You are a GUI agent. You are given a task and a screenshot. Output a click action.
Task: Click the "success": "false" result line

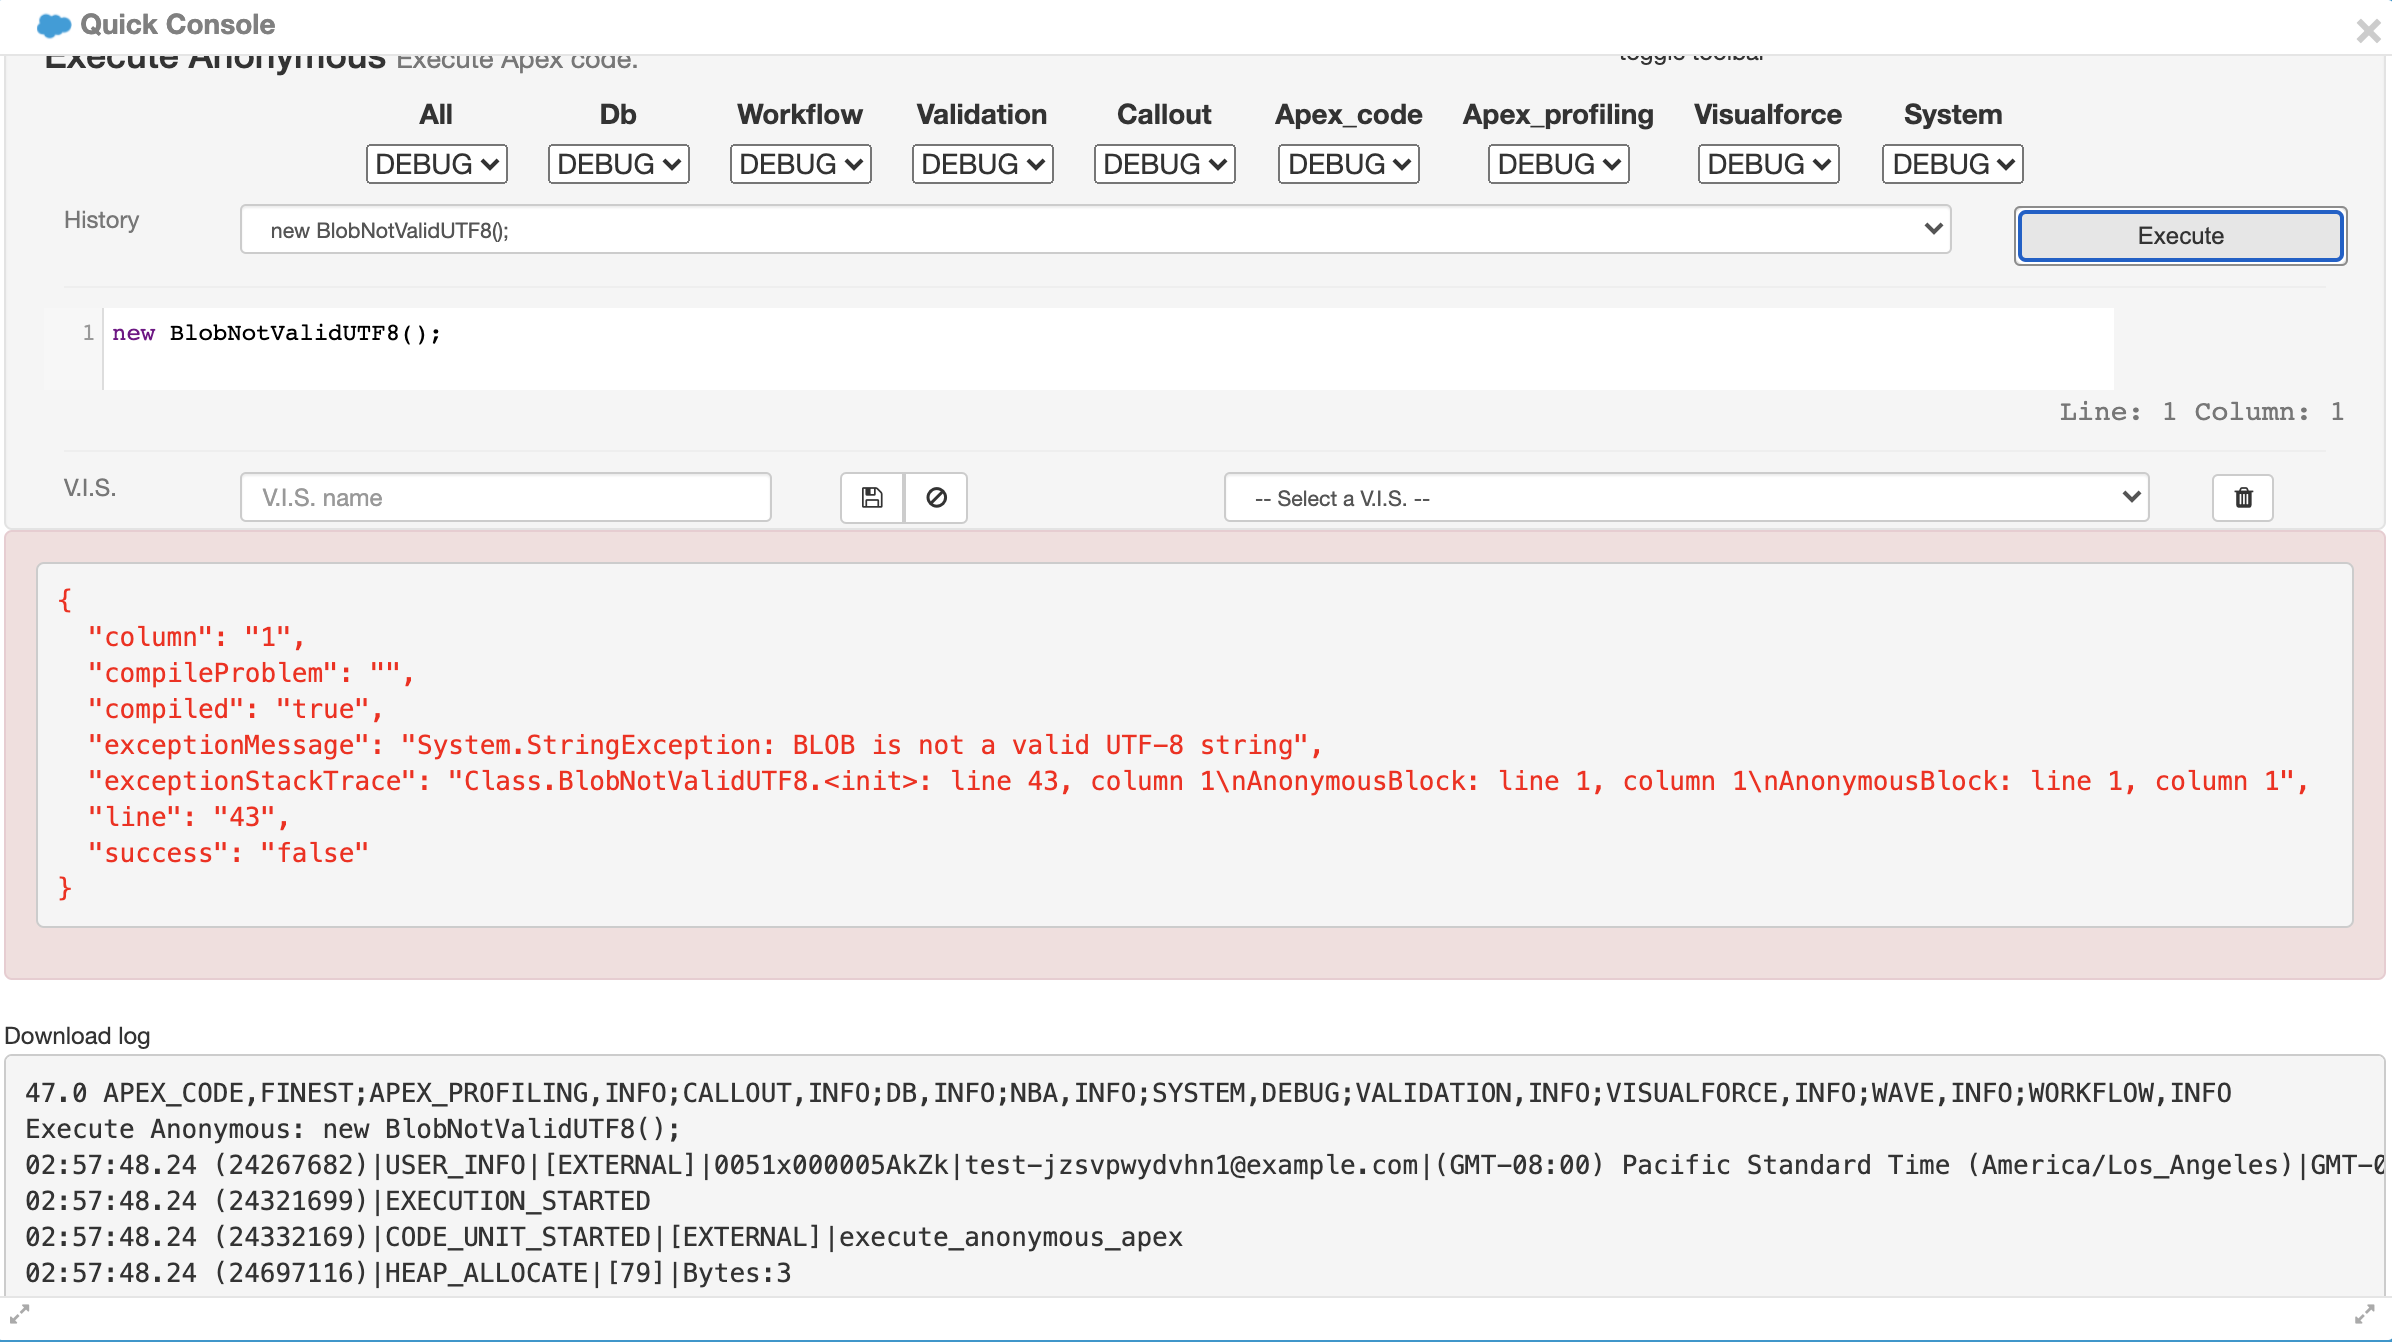click(x=228, y=853)
